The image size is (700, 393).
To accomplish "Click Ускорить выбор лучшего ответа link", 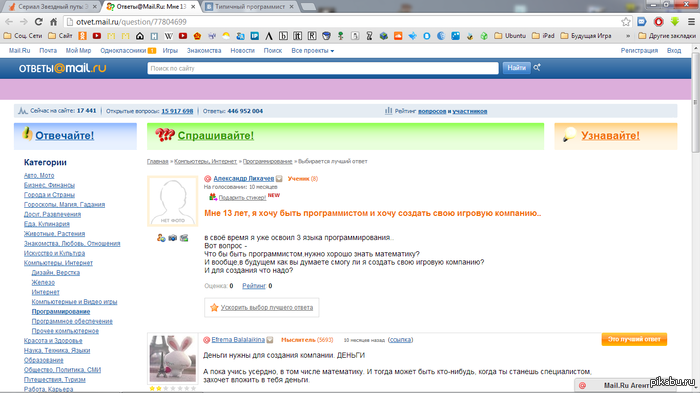I will (267, 308).
